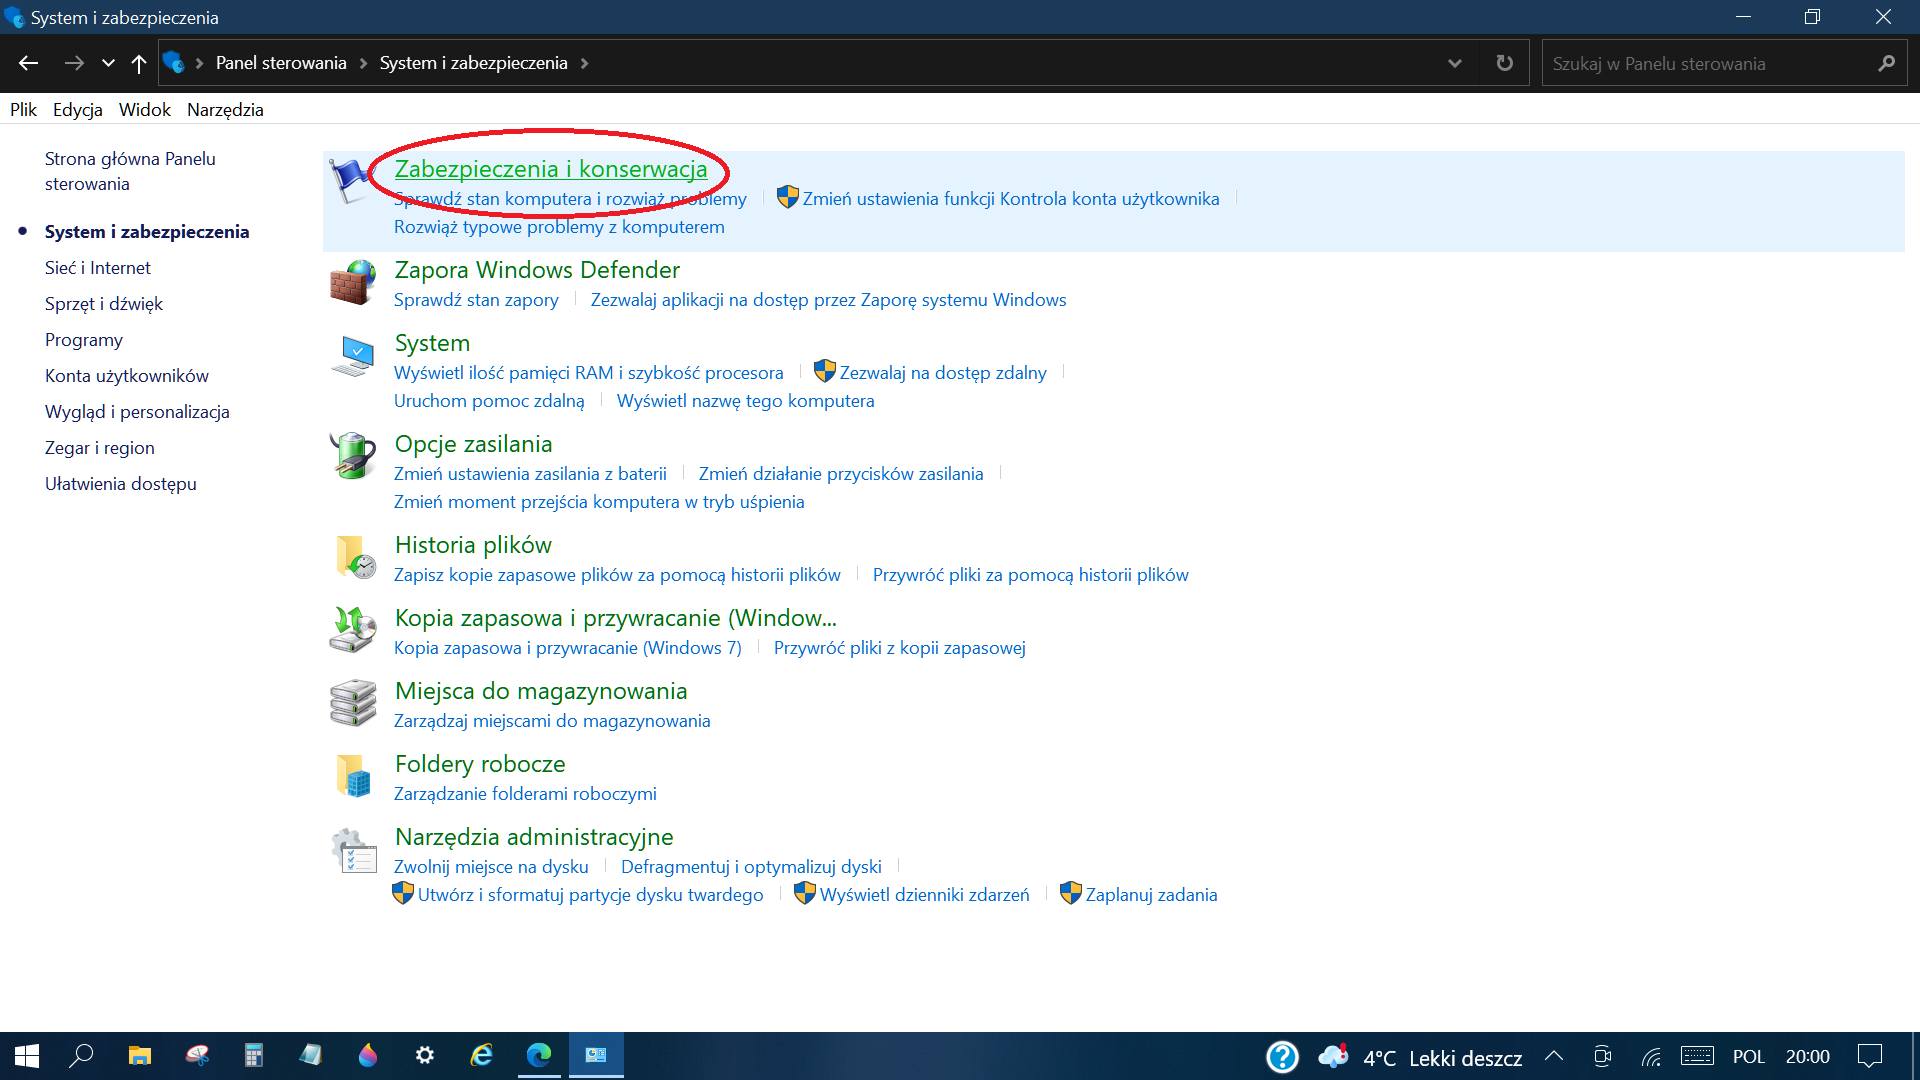The image size is (1920, 1080).
Task: Expand the recent pages chevron near Back button
Action: (x=108, y=62)
